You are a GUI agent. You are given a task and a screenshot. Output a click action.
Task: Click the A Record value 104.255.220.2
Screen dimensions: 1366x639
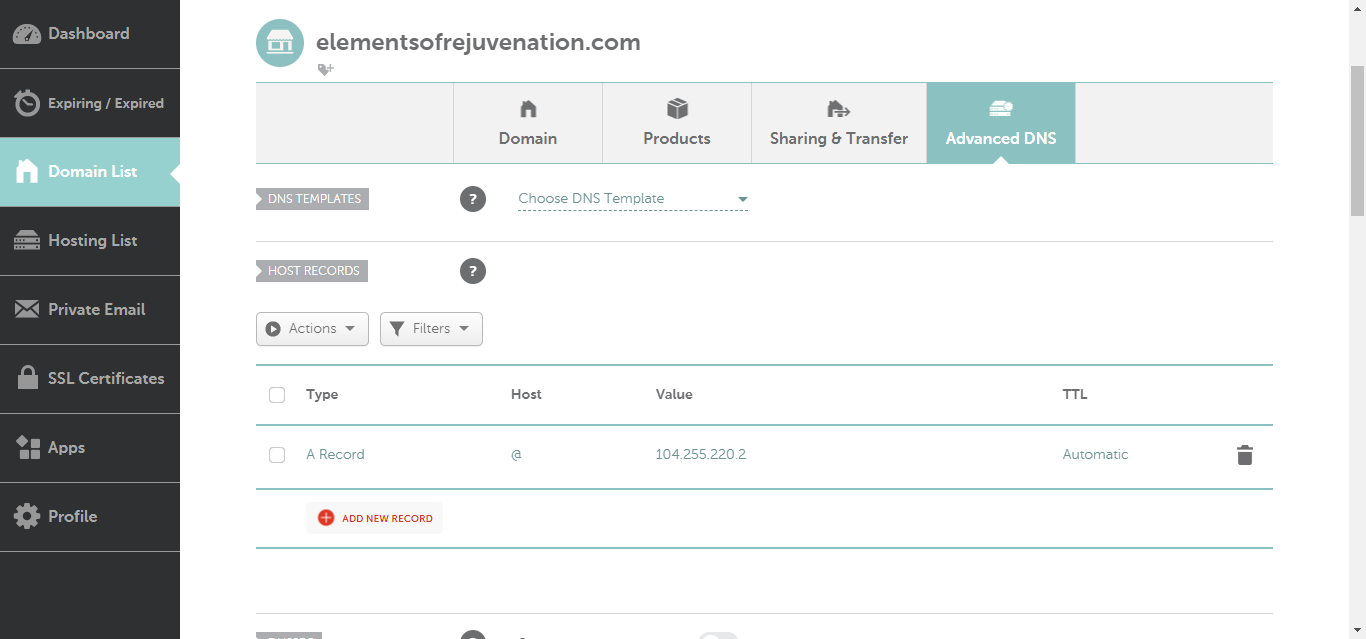[701, 455]
